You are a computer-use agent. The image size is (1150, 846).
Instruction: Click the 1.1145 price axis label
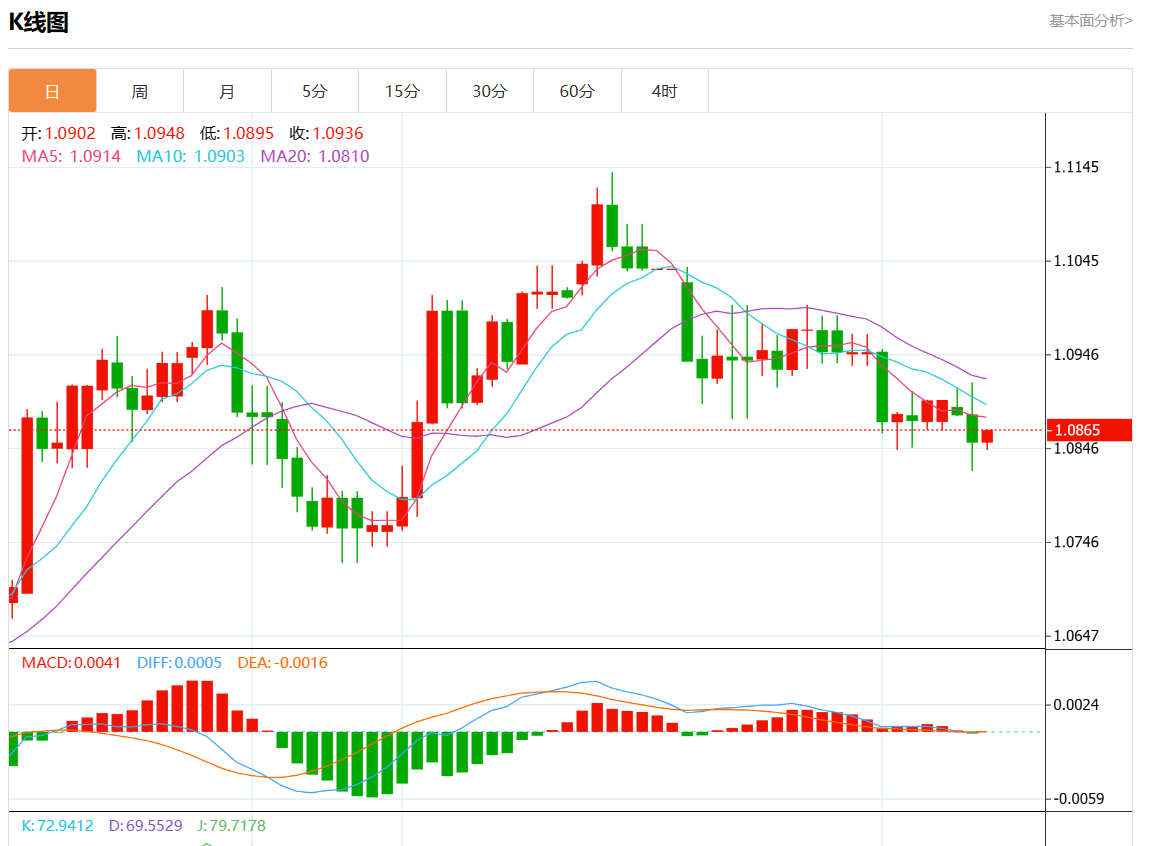1076,167
